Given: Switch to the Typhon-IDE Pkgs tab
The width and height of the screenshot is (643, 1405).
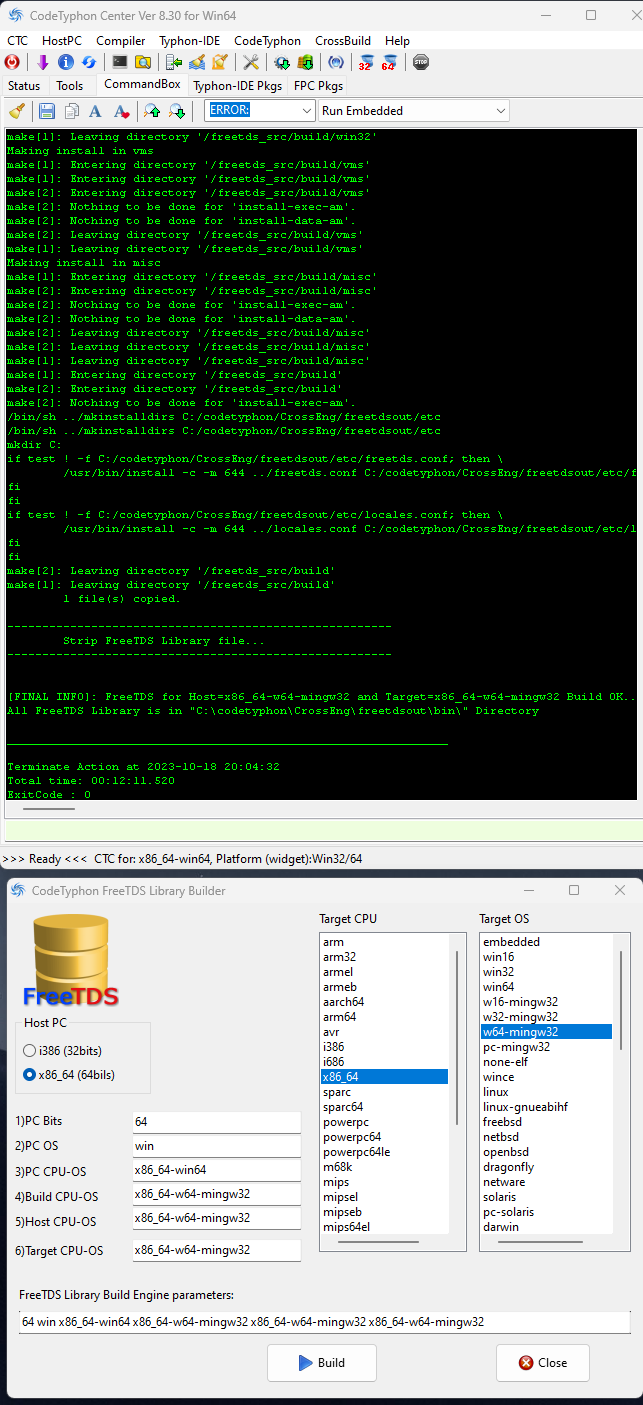Looking at the screenshot, I should point(238,86).
